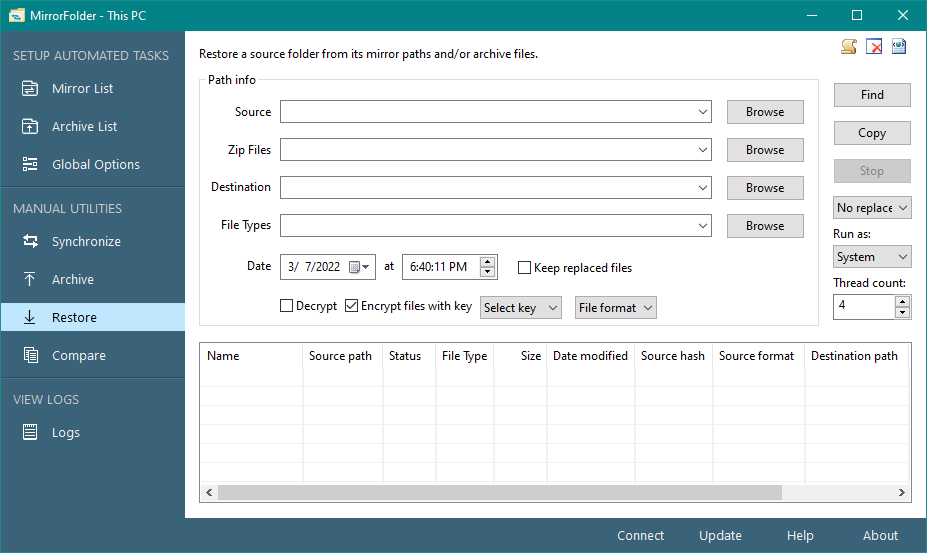
Task: Click the Update link at the bottom
Action: [x=720, y=535]
